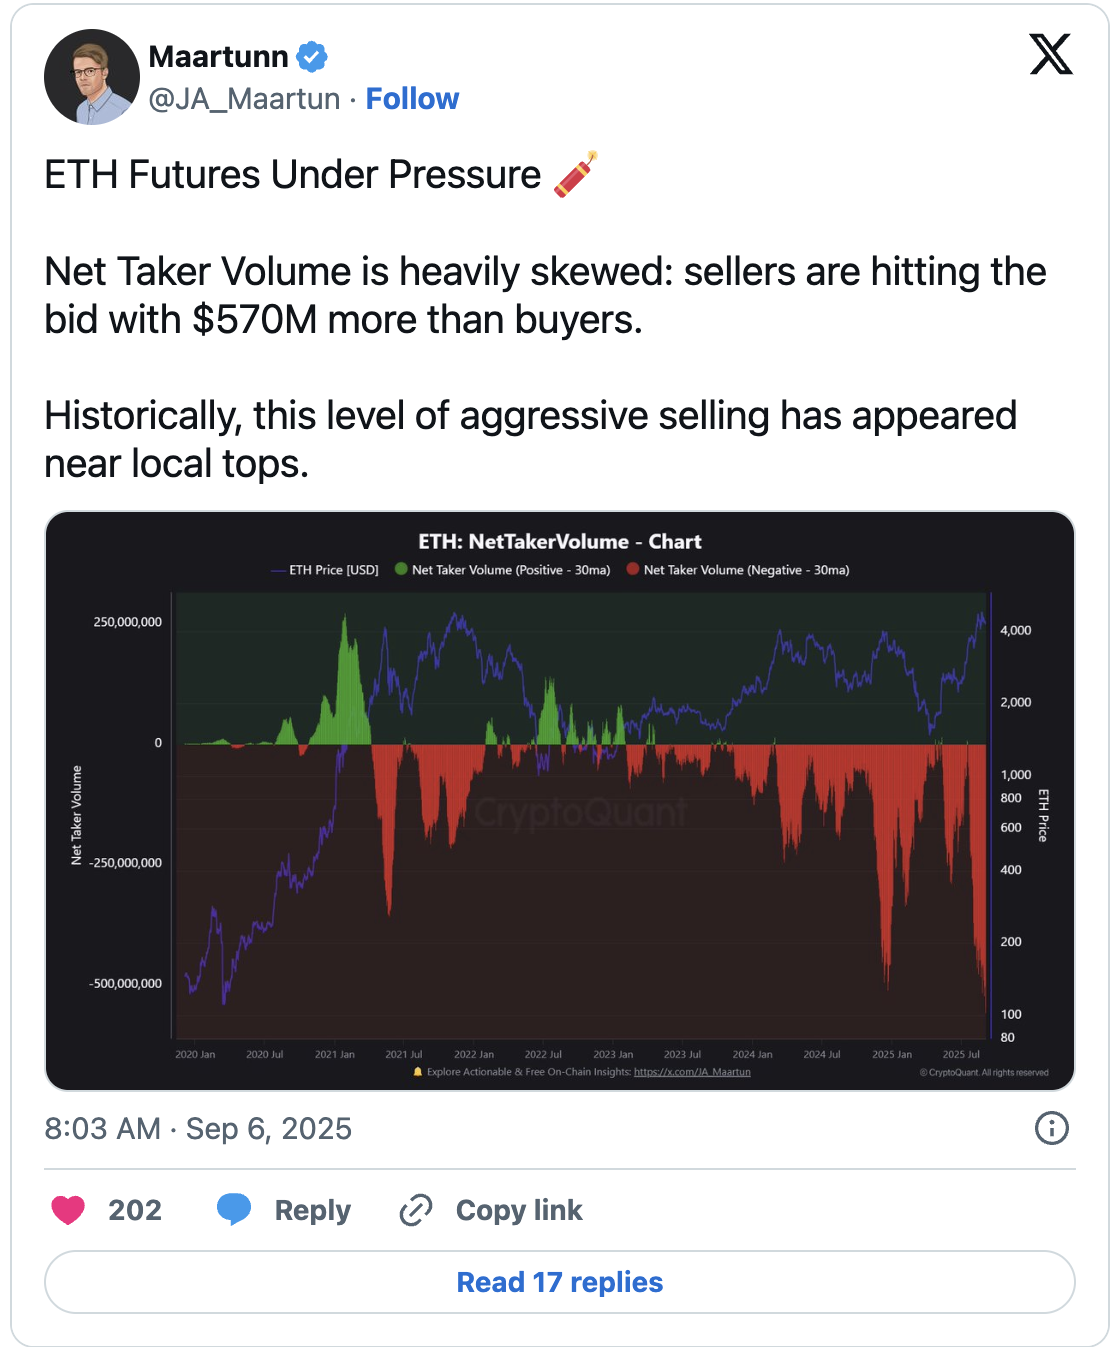Screen dimensions: 1118x1364
Task: Read 17 replies button
Action: (560, 1282)
